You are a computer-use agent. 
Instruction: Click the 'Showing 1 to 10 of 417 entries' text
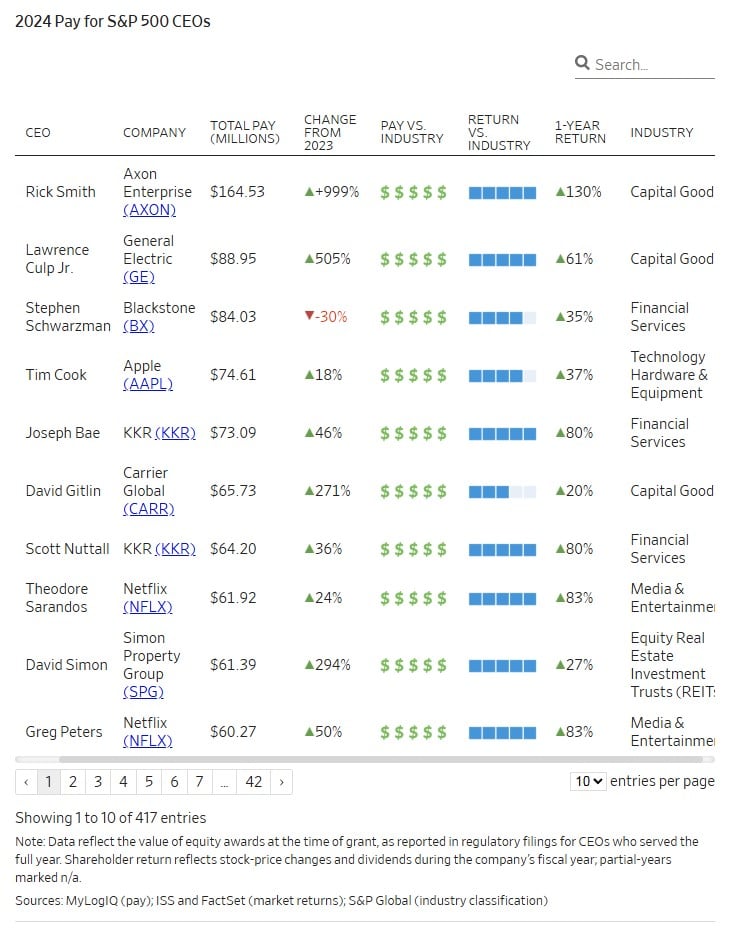coord(110,818)
